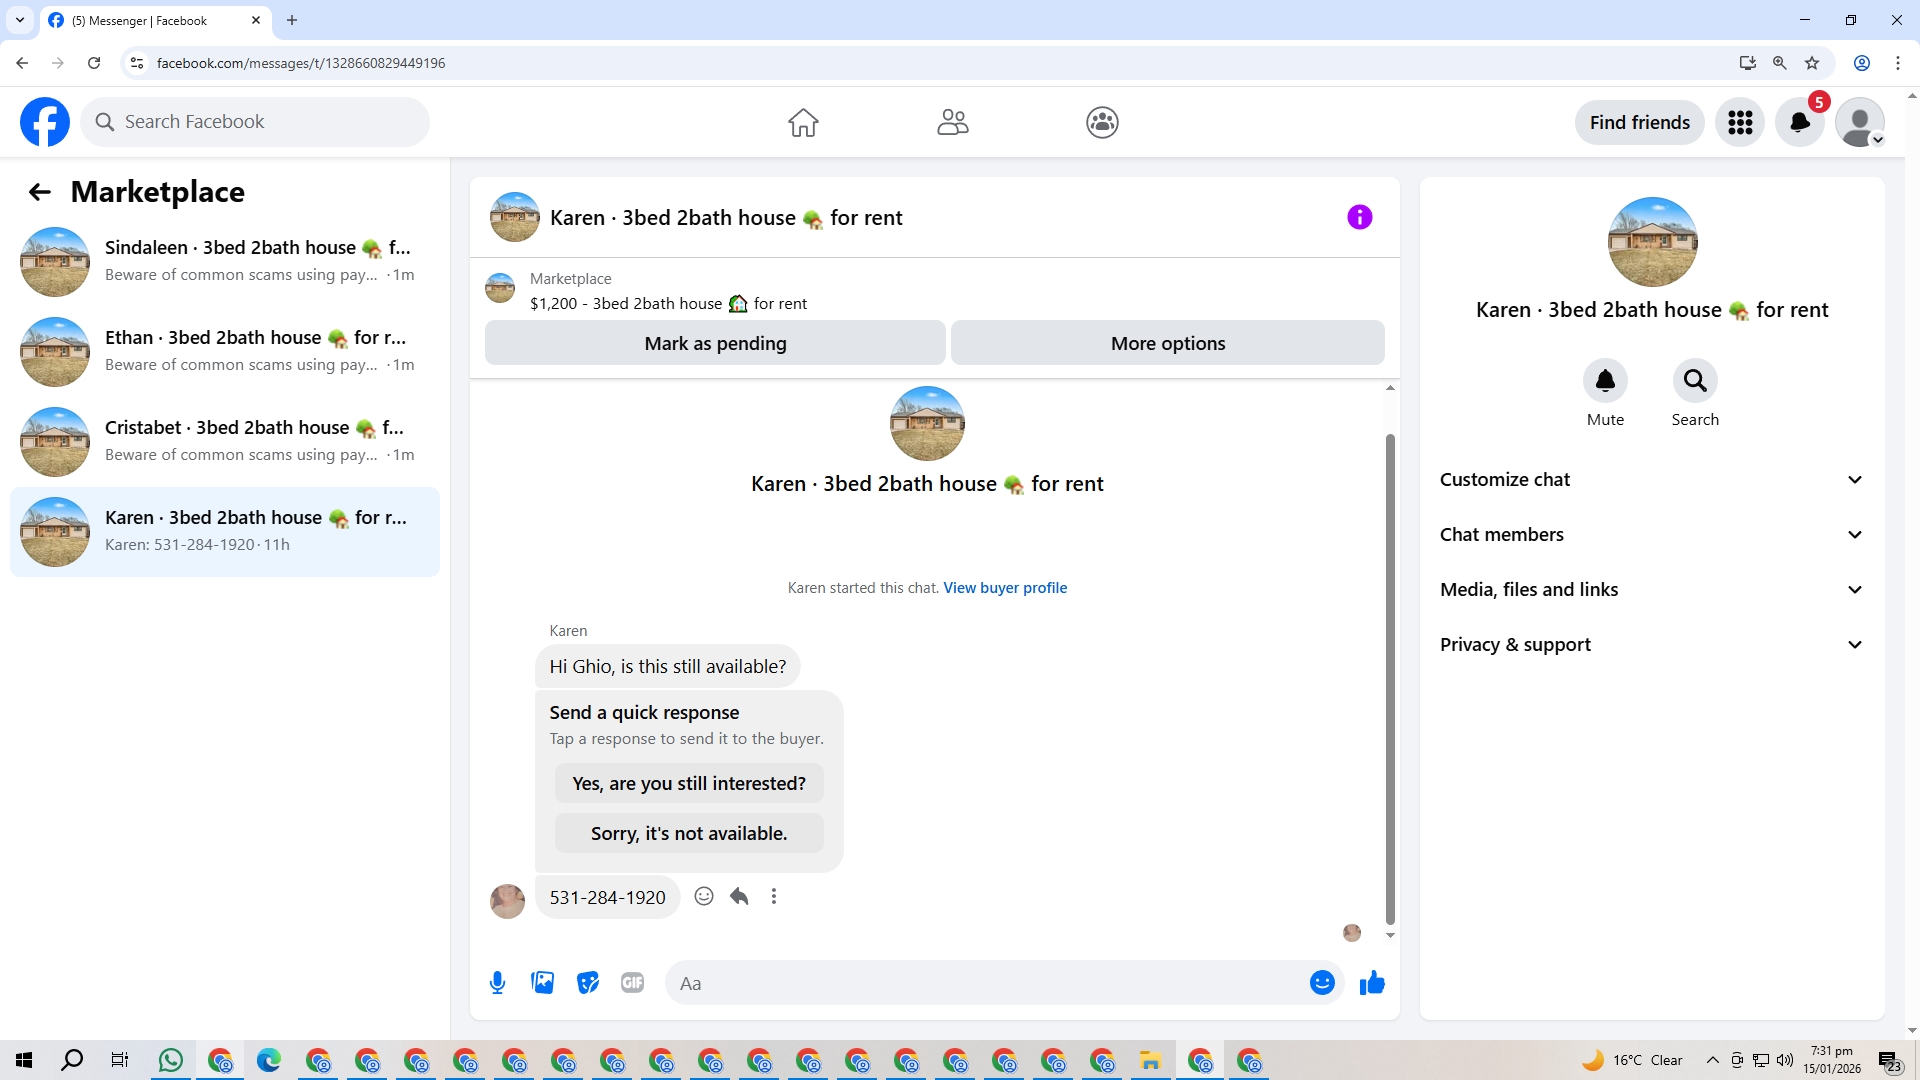Go to Facebook Home tab
This screenshot has width=1920, height=1080.
coord(803,122)
